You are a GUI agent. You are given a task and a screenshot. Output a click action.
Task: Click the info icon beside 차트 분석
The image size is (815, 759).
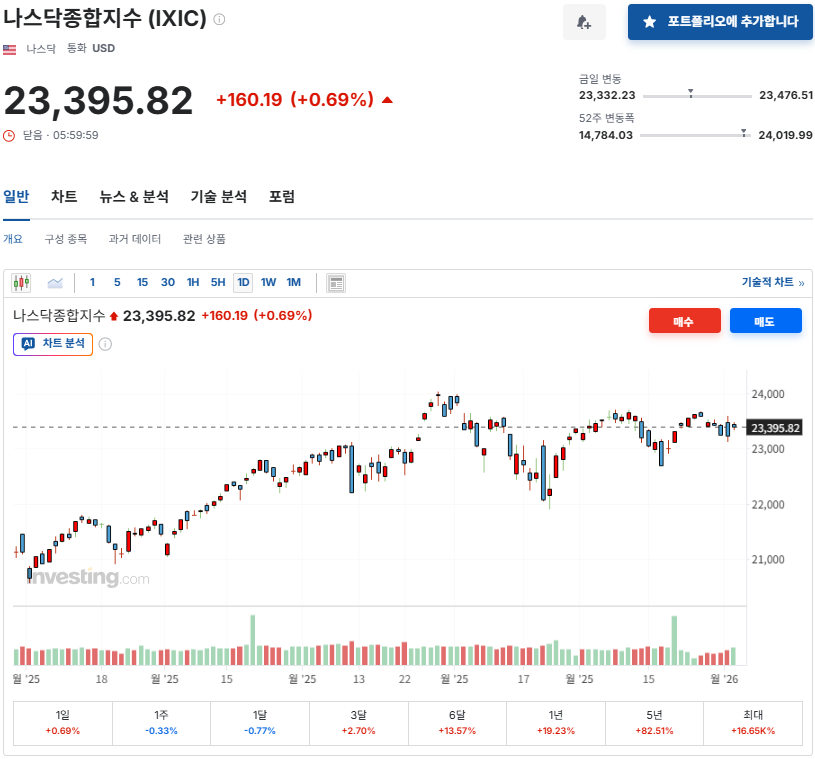105,344
